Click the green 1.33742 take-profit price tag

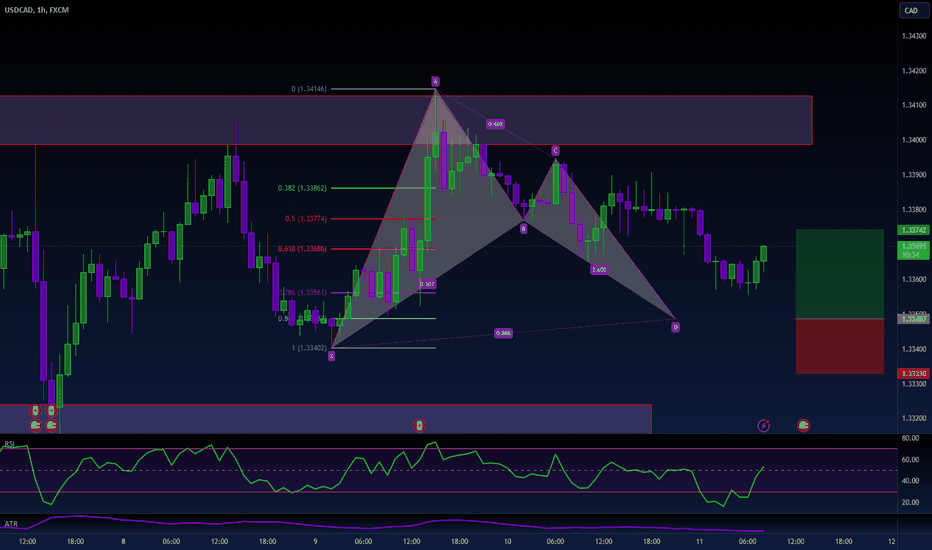pyautogui.click(x=914, y=230)
